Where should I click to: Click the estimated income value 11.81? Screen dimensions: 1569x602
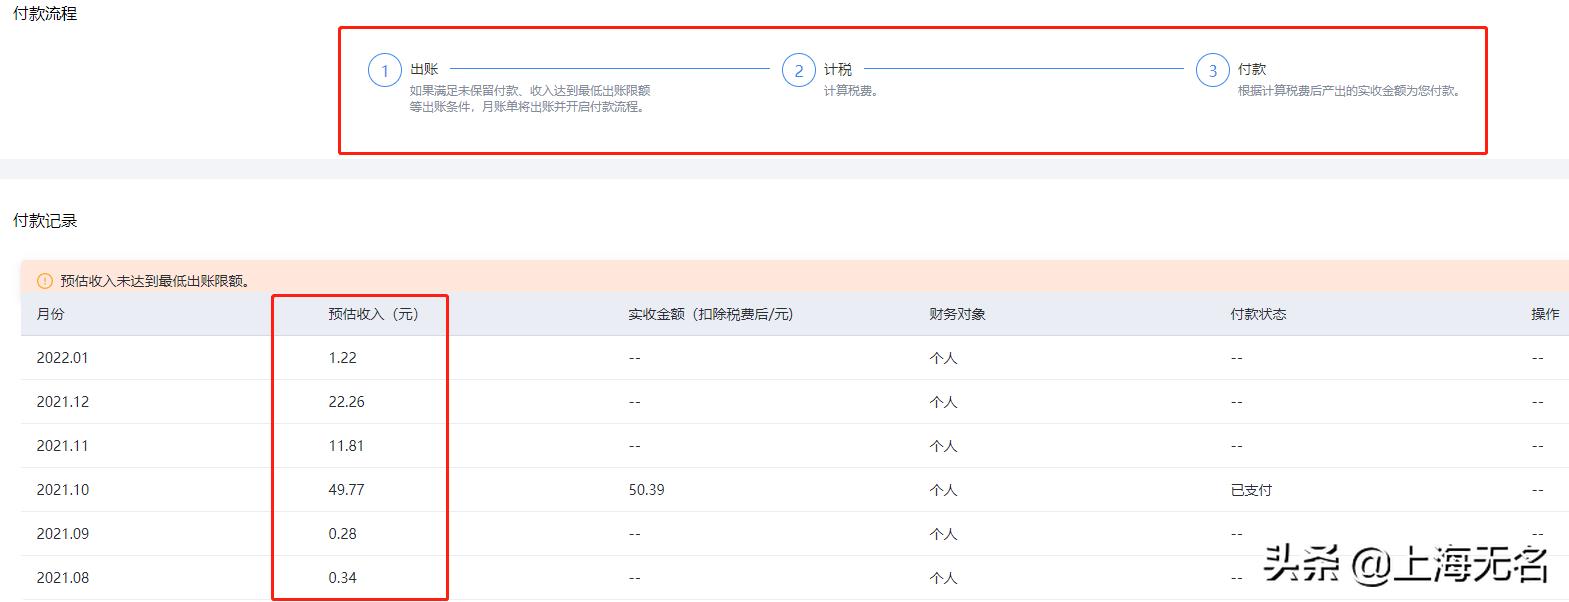[x=346, y=446]
